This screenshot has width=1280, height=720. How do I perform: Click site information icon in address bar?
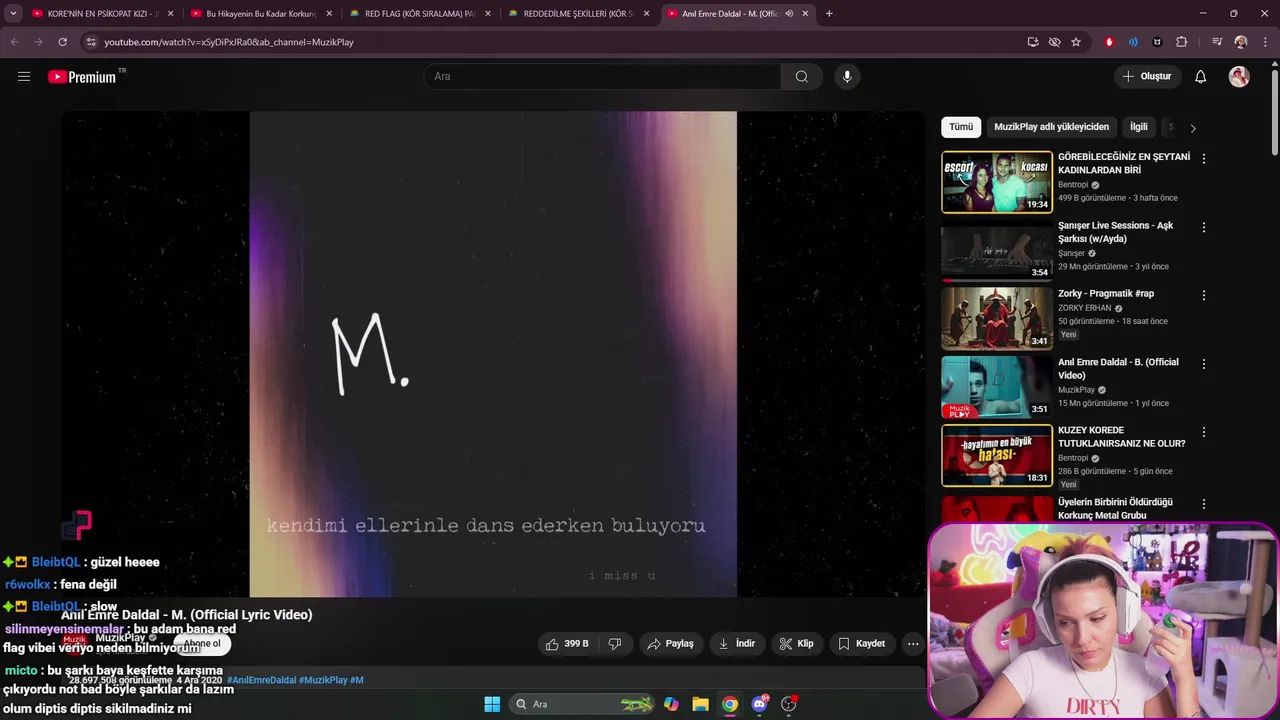tap(91, 42)
